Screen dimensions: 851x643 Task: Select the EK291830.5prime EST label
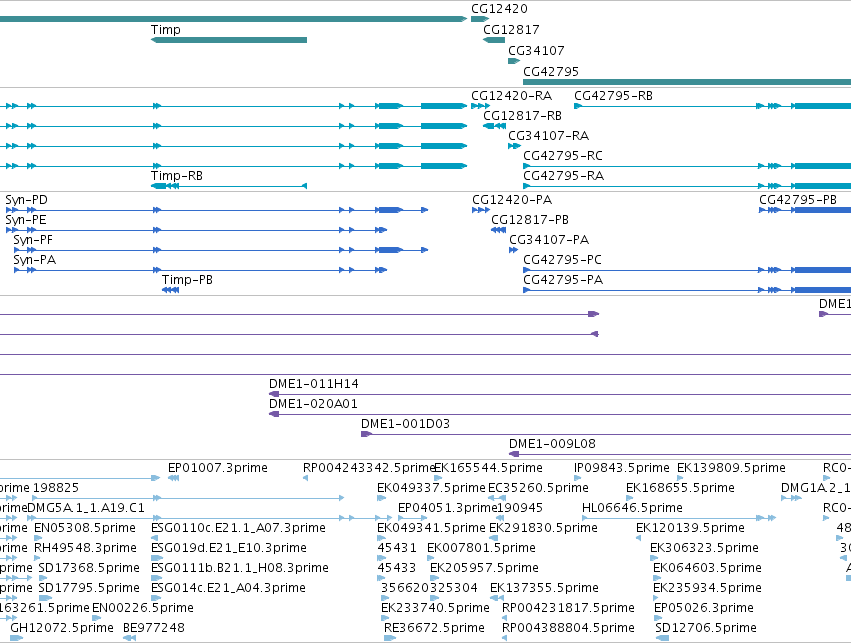(543, 528)
